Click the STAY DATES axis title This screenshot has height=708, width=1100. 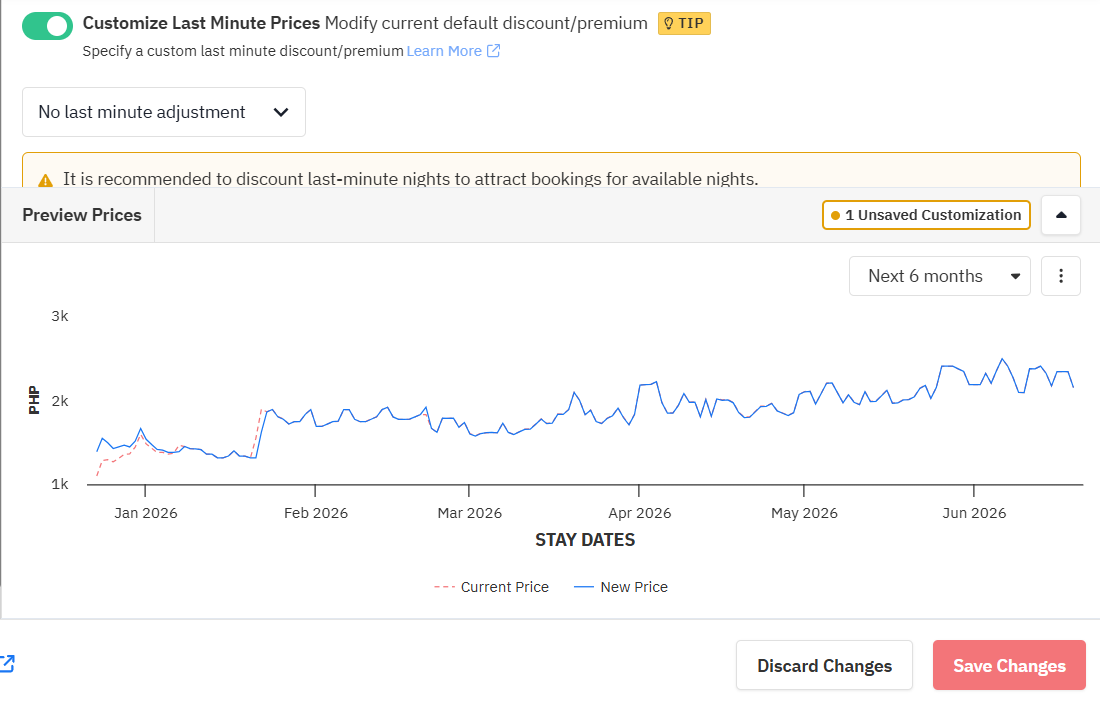coord(585,540)
